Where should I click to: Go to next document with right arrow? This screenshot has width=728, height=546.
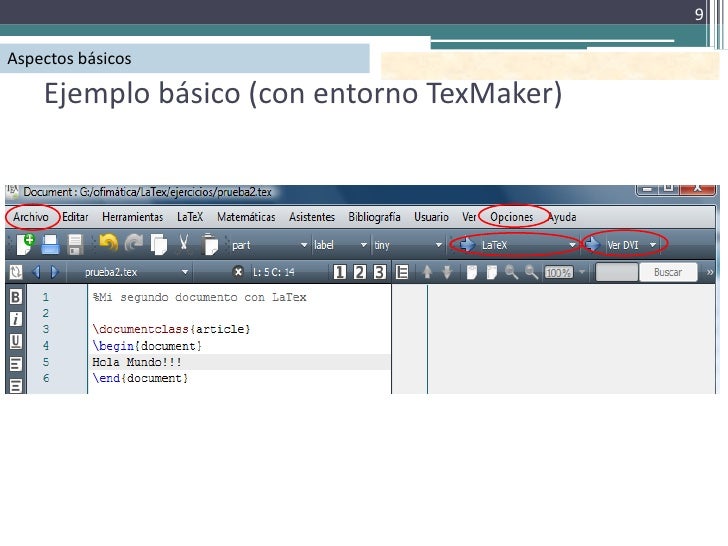tap(54, 272)
